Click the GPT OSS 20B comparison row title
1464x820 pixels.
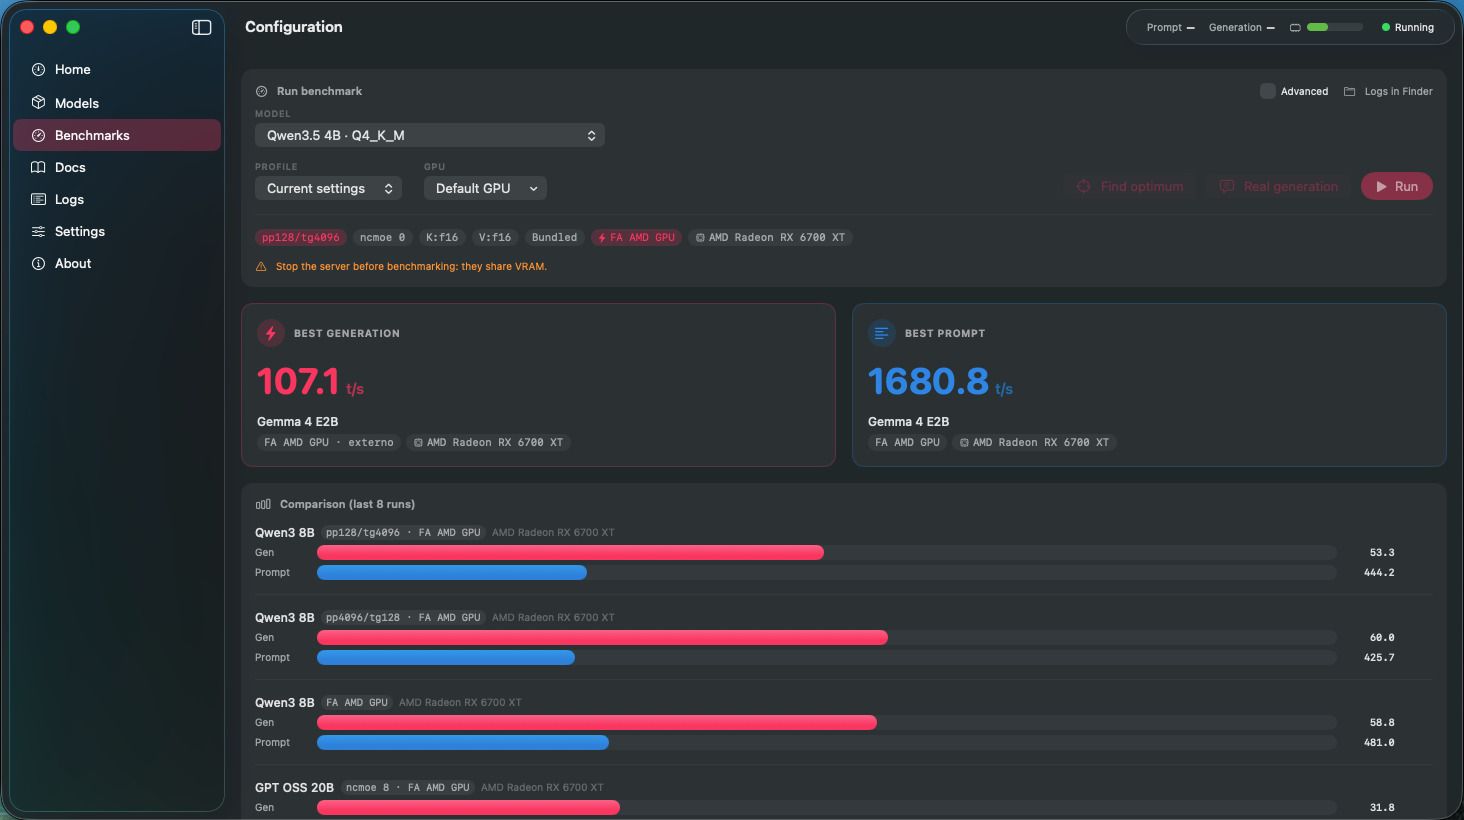pyautogui.click(x=294, y=787)
